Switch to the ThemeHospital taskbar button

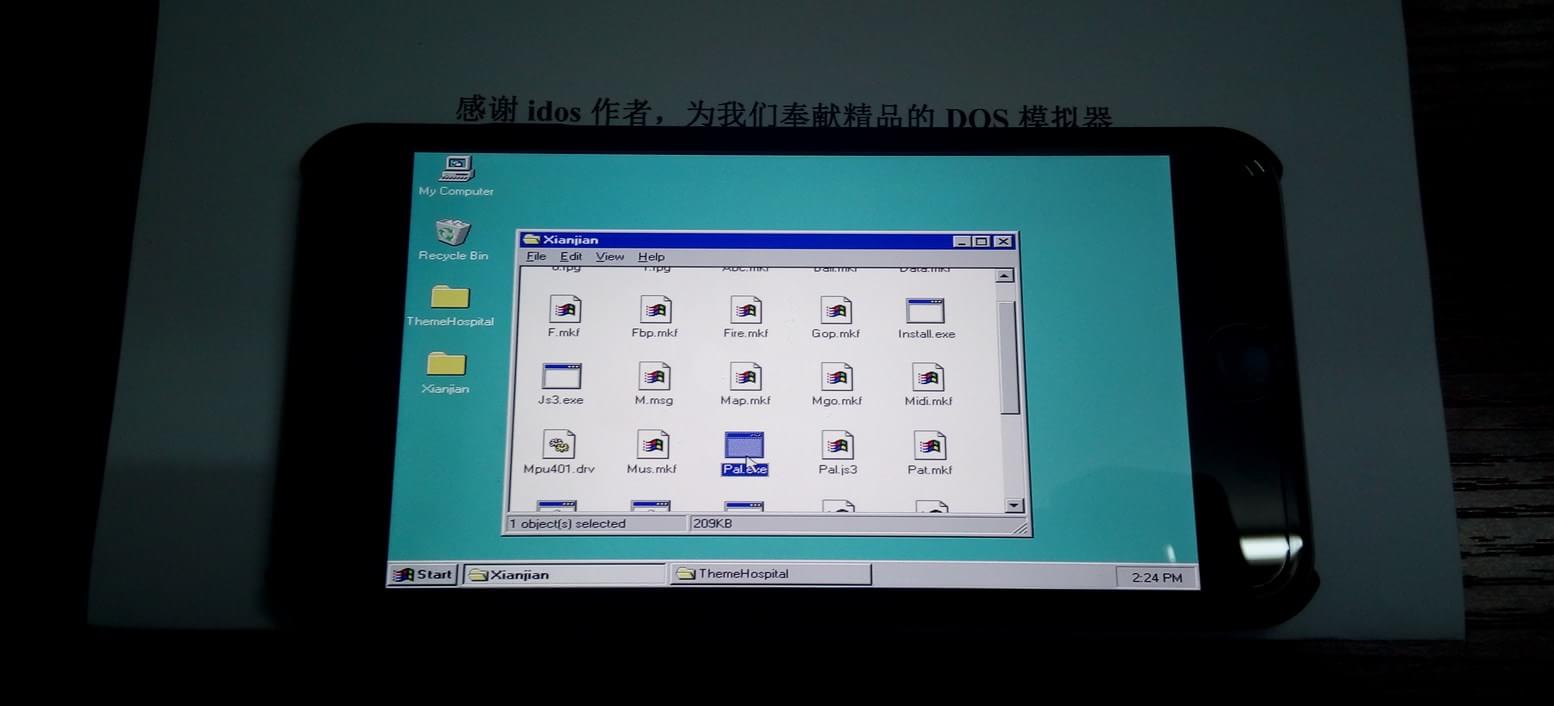tap(770, 574)
